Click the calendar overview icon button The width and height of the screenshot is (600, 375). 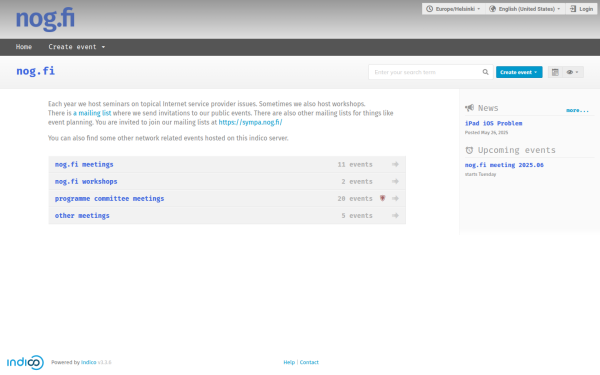[x=555, y=72]
